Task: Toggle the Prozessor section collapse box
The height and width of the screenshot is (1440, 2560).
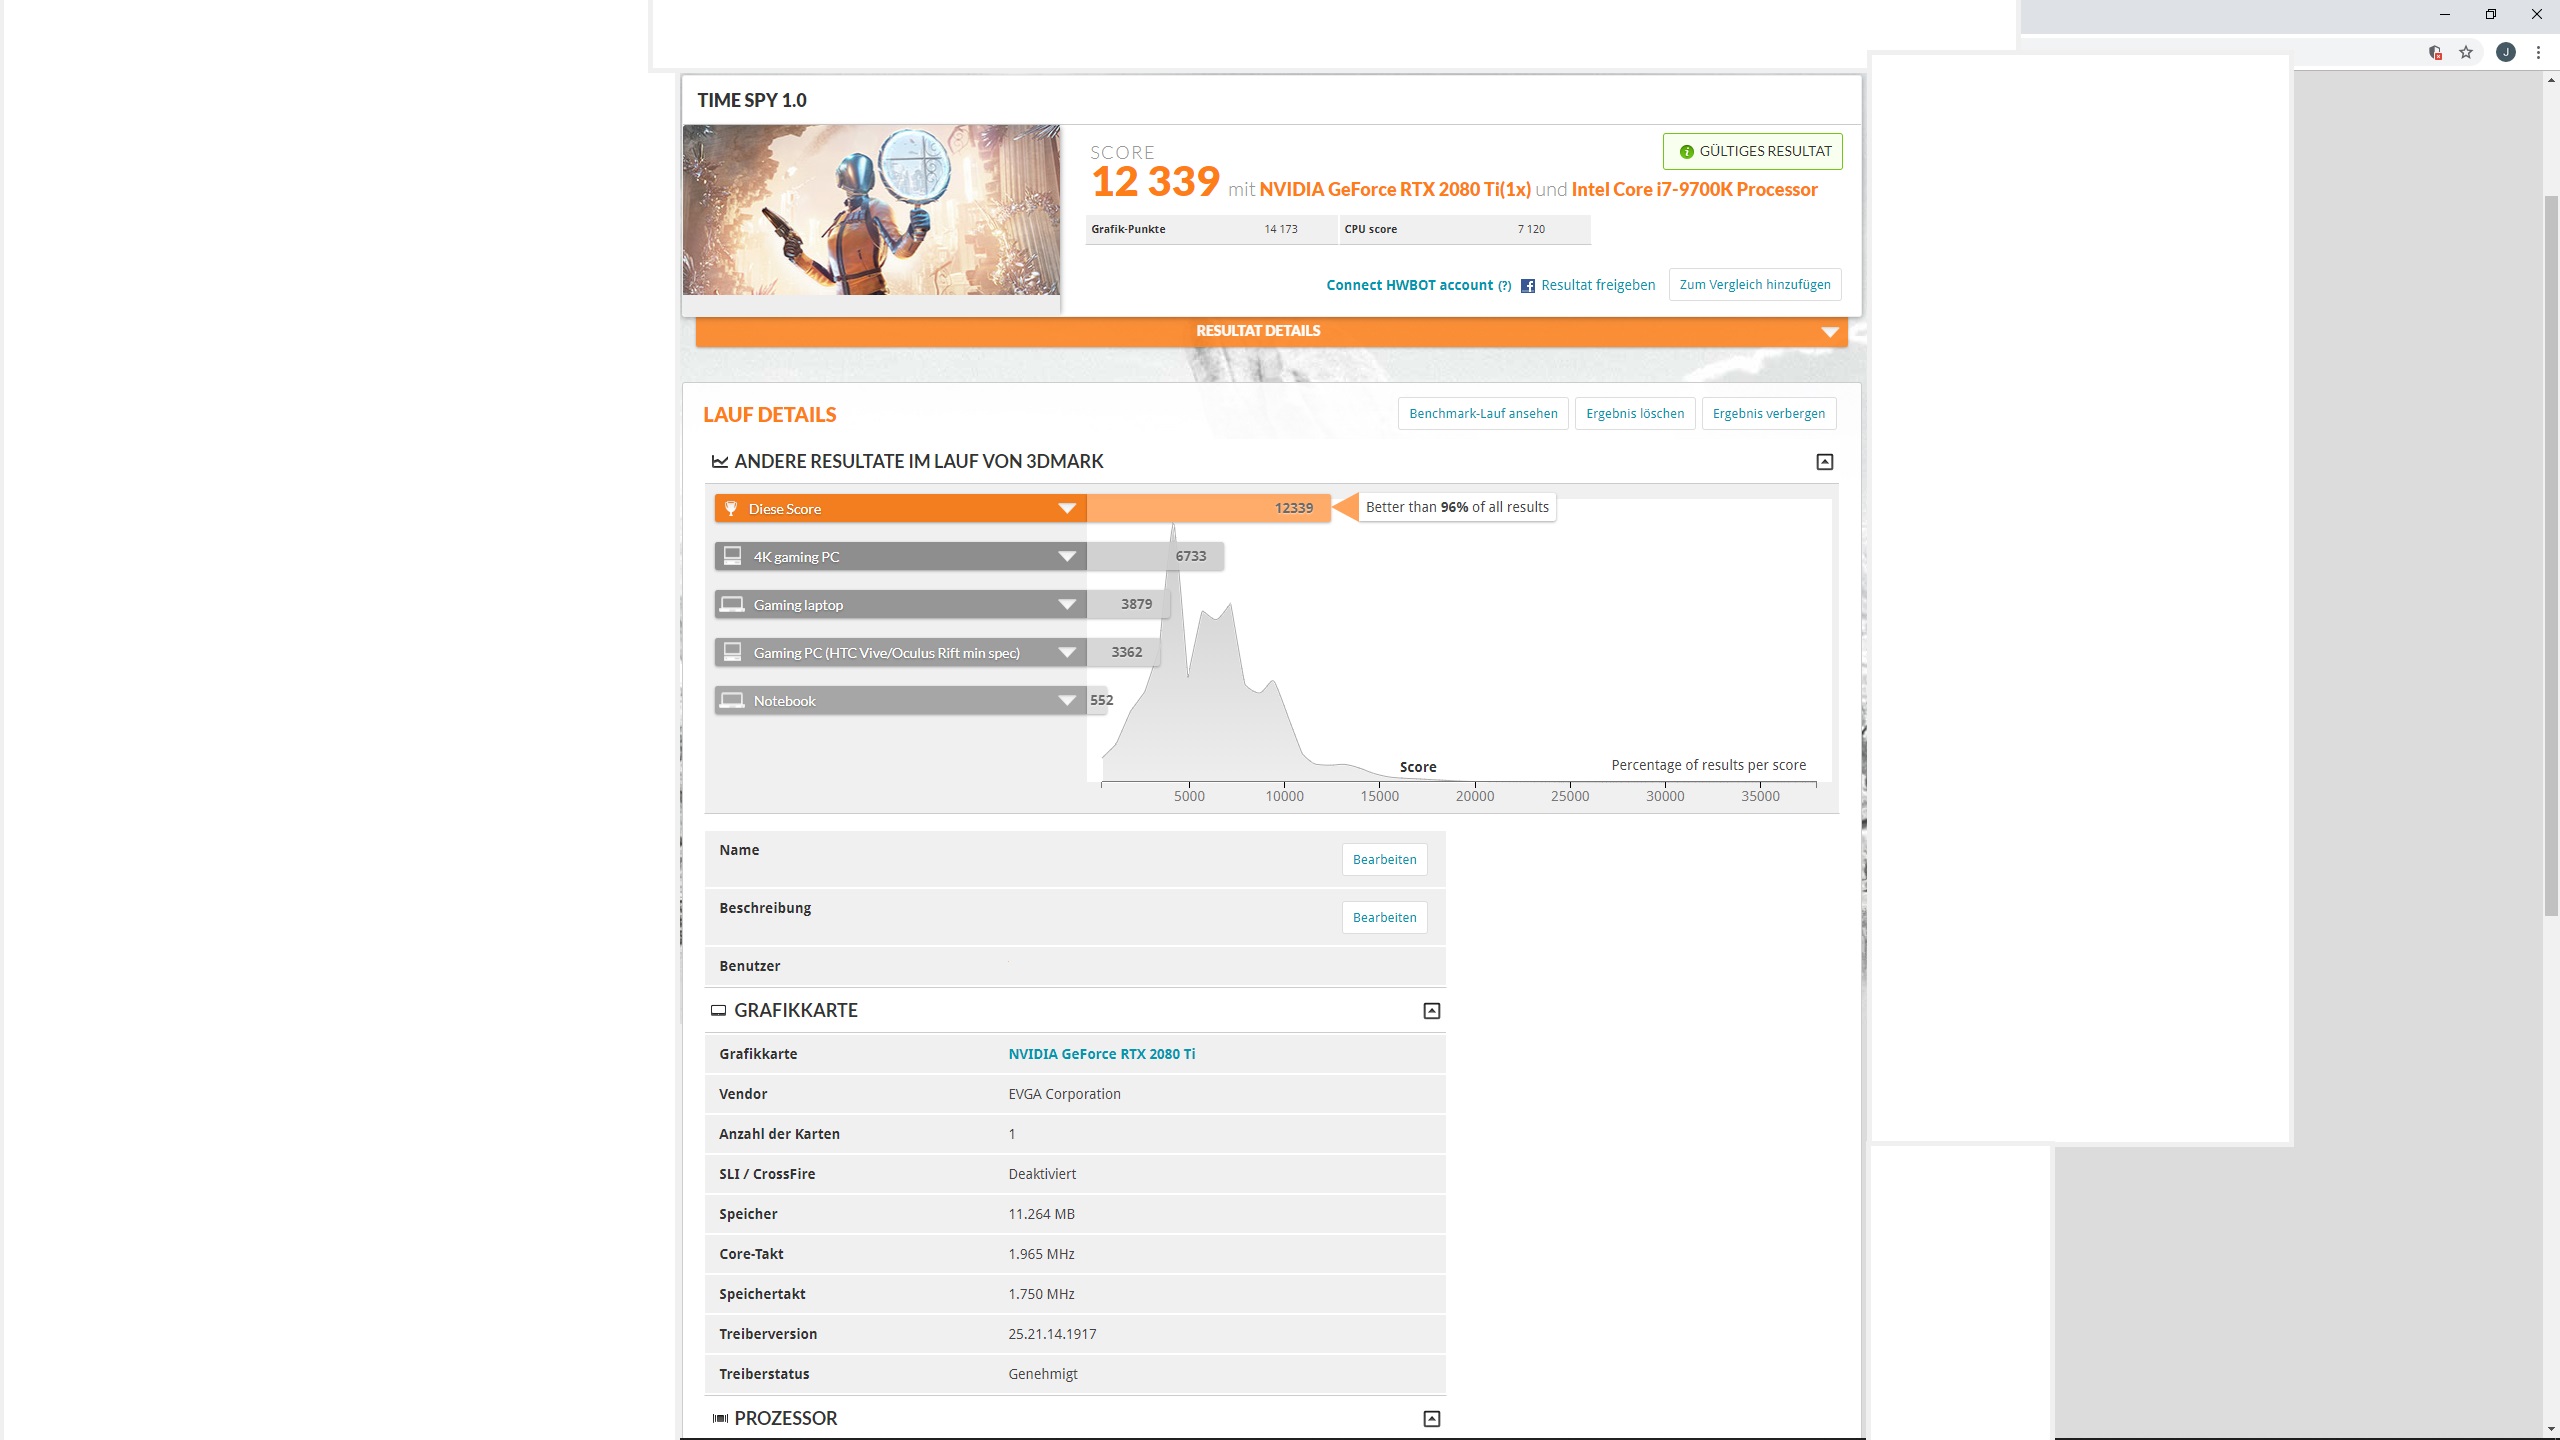Action: 1431,1418
